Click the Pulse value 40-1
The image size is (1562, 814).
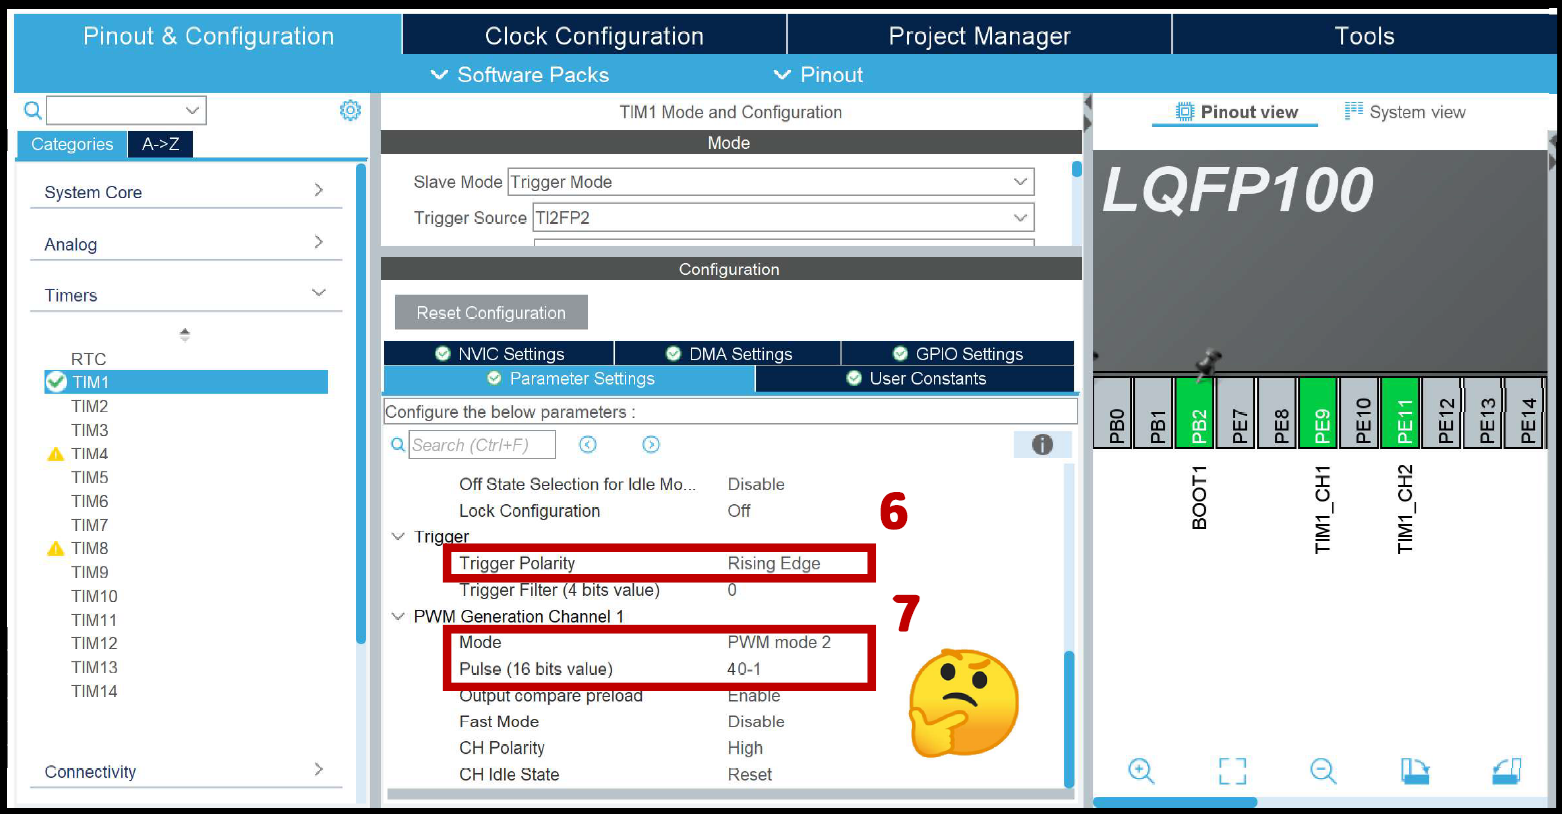point(744,669)
